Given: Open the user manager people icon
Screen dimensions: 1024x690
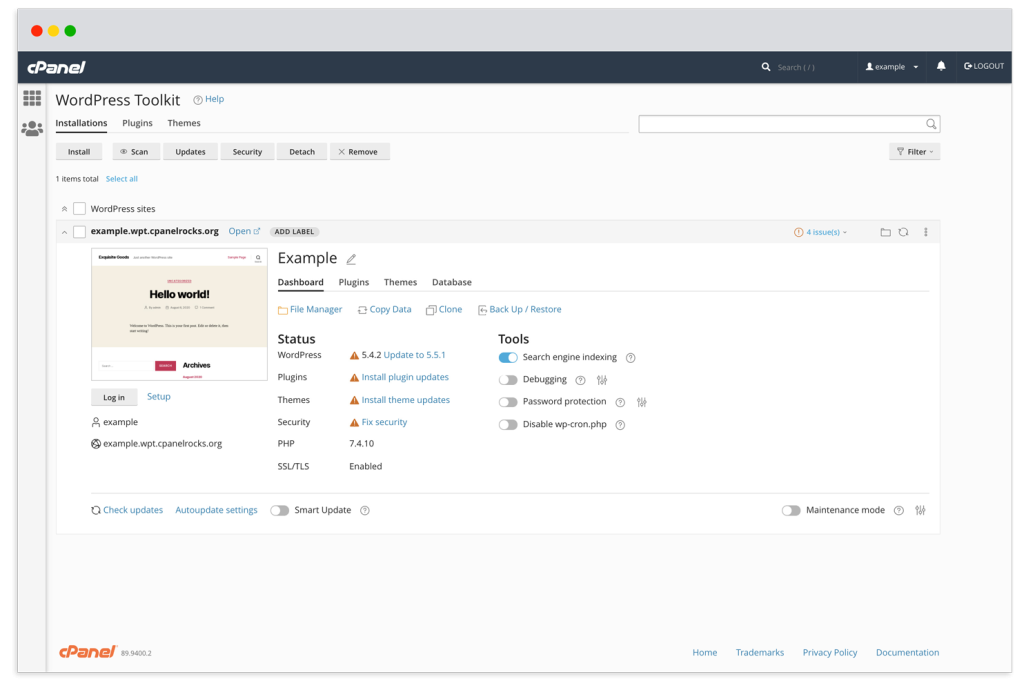Looking at the screenshot, I should click(32, 129).
